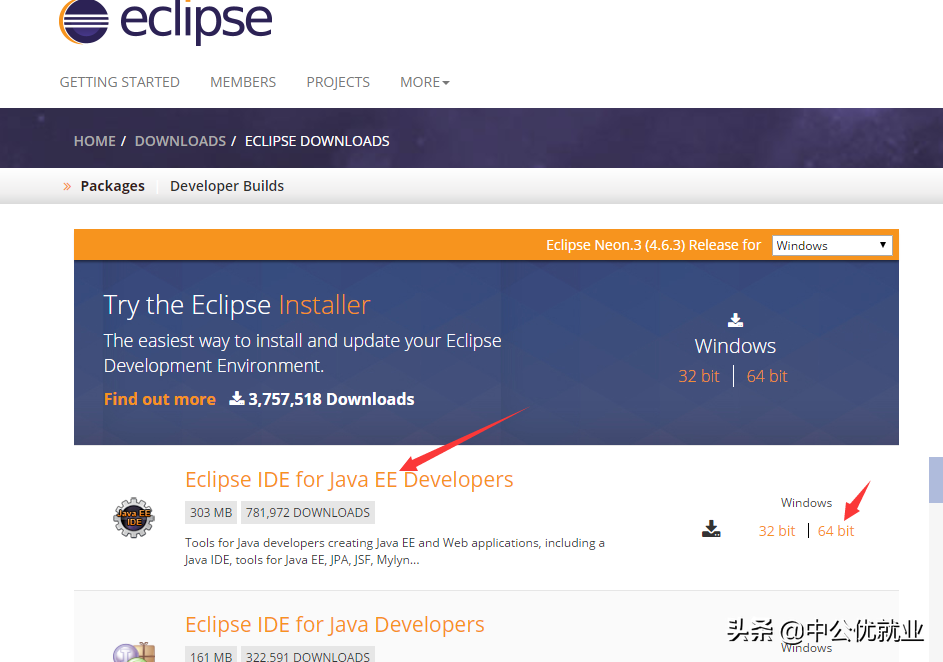Click the Find out more link
The height and width of the screenshot is (662, 943).
click(159, 398)
